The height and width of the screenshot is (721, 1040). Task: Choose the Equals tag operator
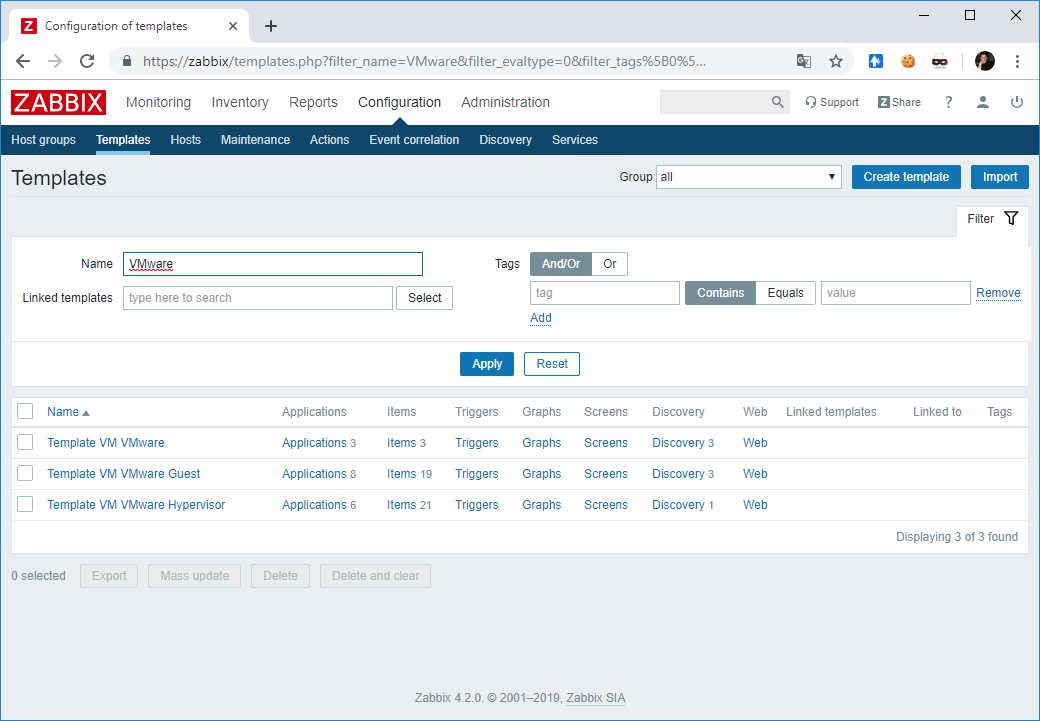[785, 293]
